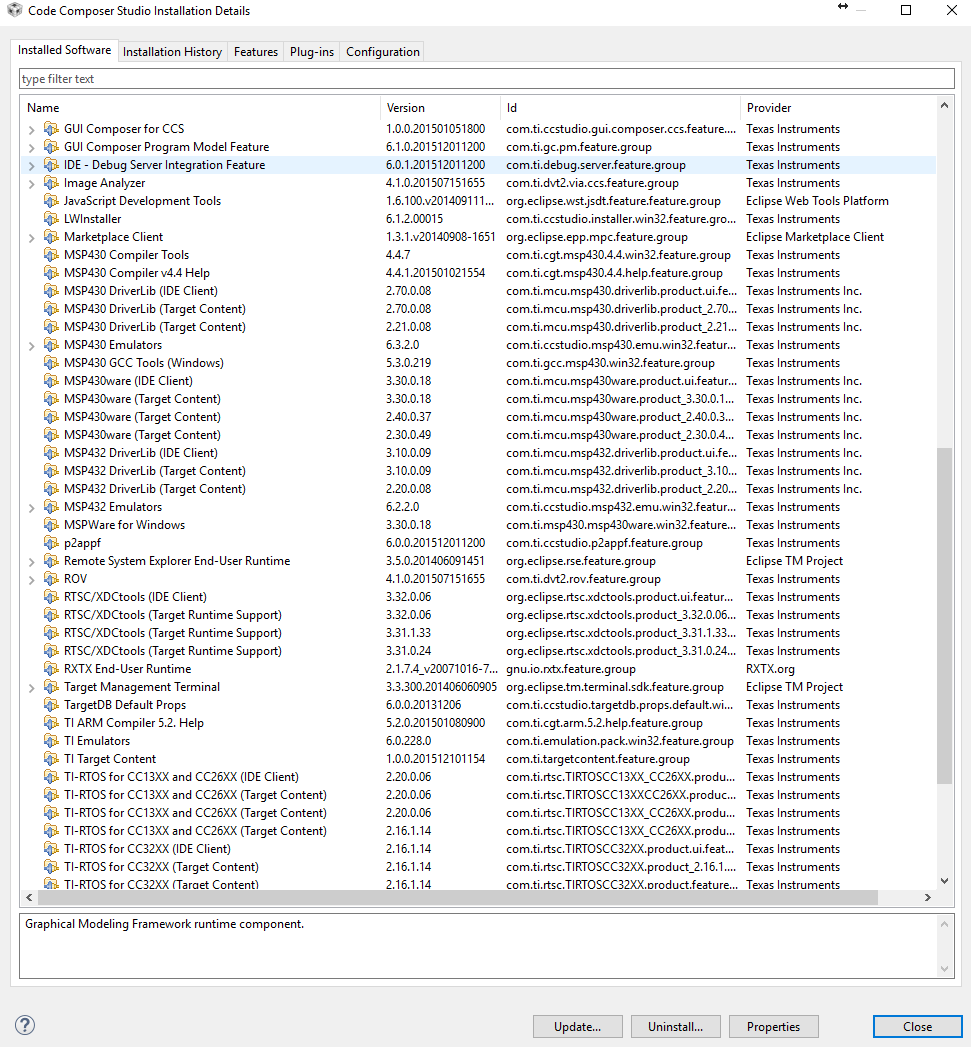The width and height of the screenshot is (971, 1047).
Task: Sort by the Id column header
Action: pyautogui.click(x=620, y=108)
